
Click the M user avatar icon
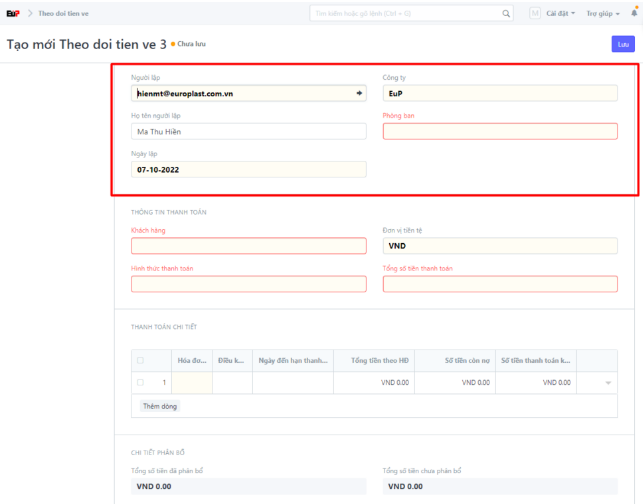[x=534, y=14]
